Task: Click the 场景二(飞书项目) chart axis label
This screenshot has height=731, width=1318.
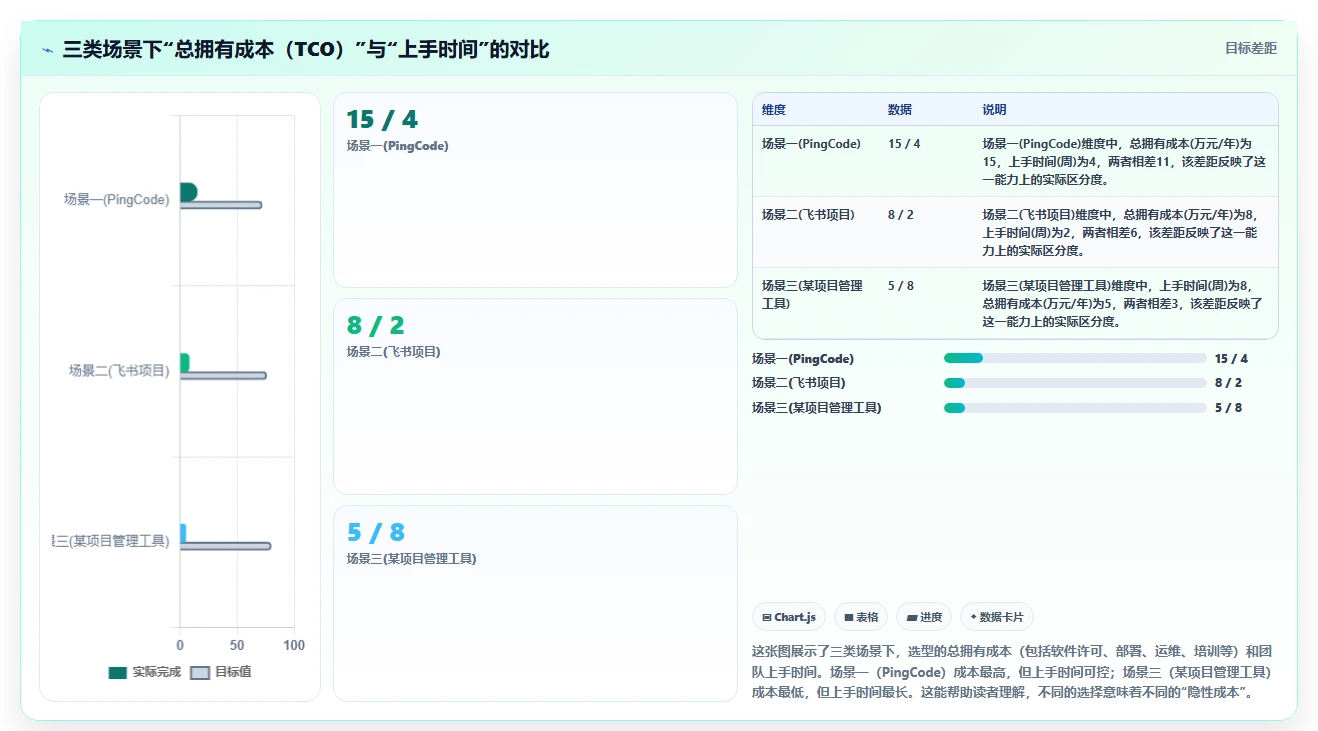Action: pyautogui.click(x=119, y=371)
